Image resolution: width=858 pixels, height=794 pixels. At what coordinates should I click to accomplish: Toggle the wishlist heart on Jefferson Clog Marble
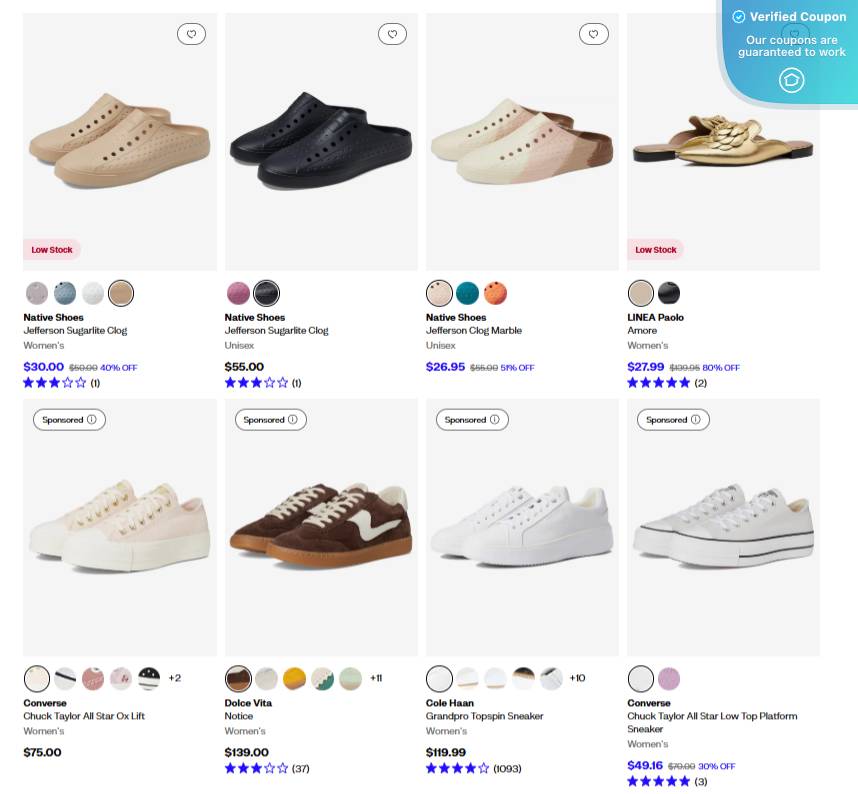593,33
